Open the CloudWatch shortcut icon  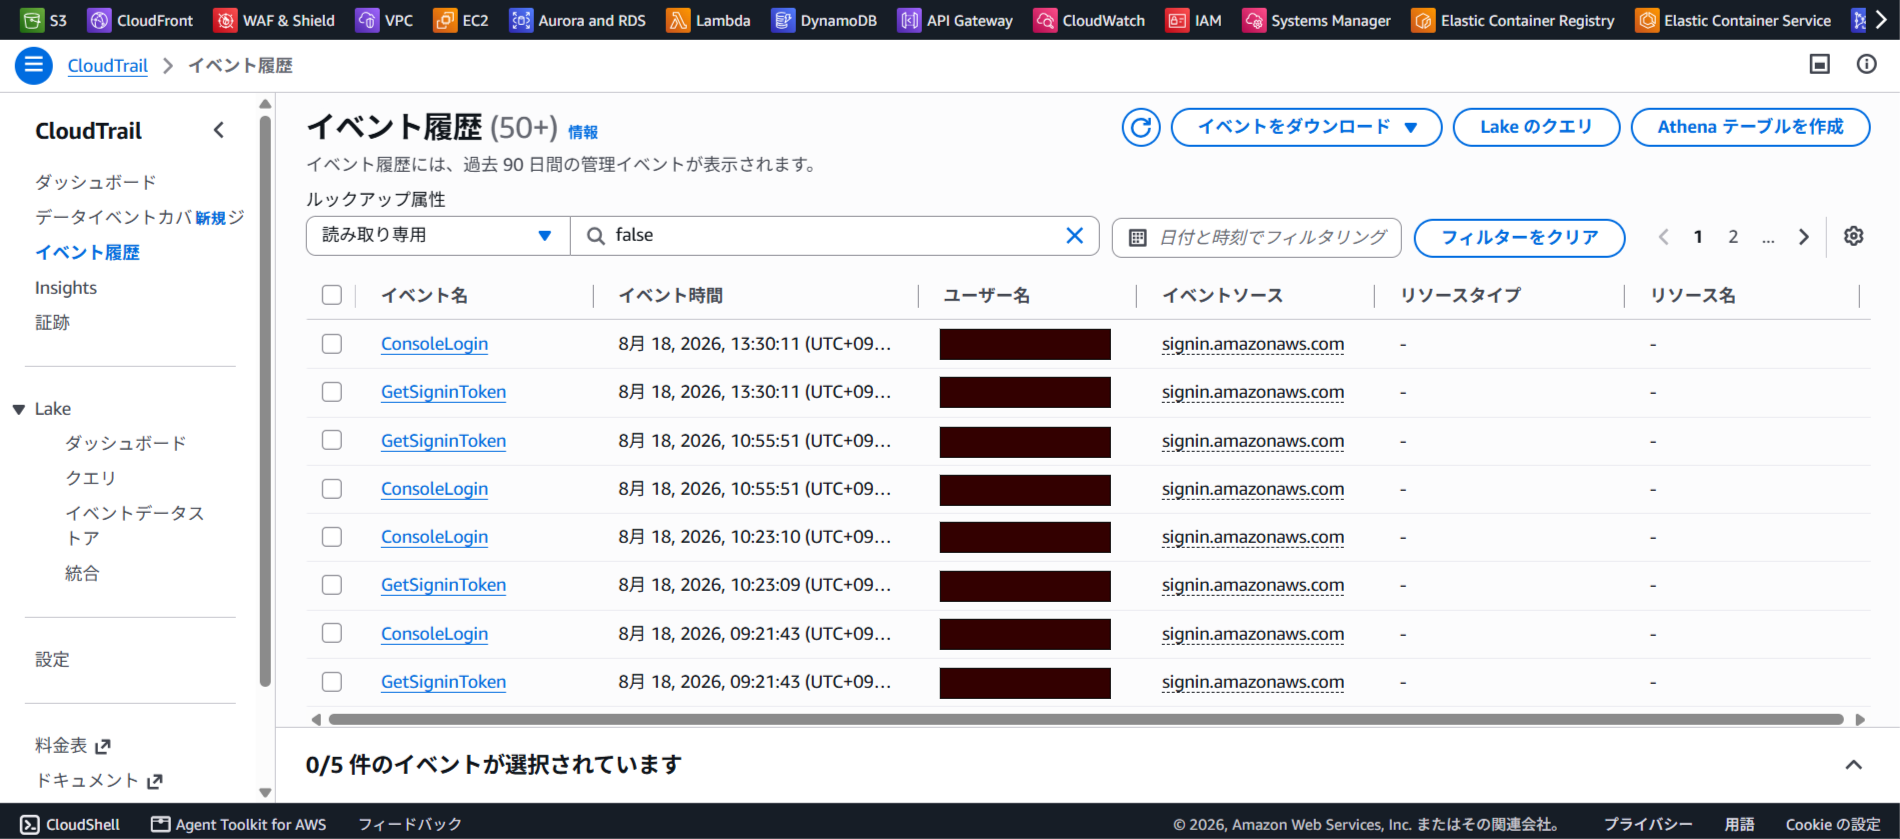[1045, 20]
